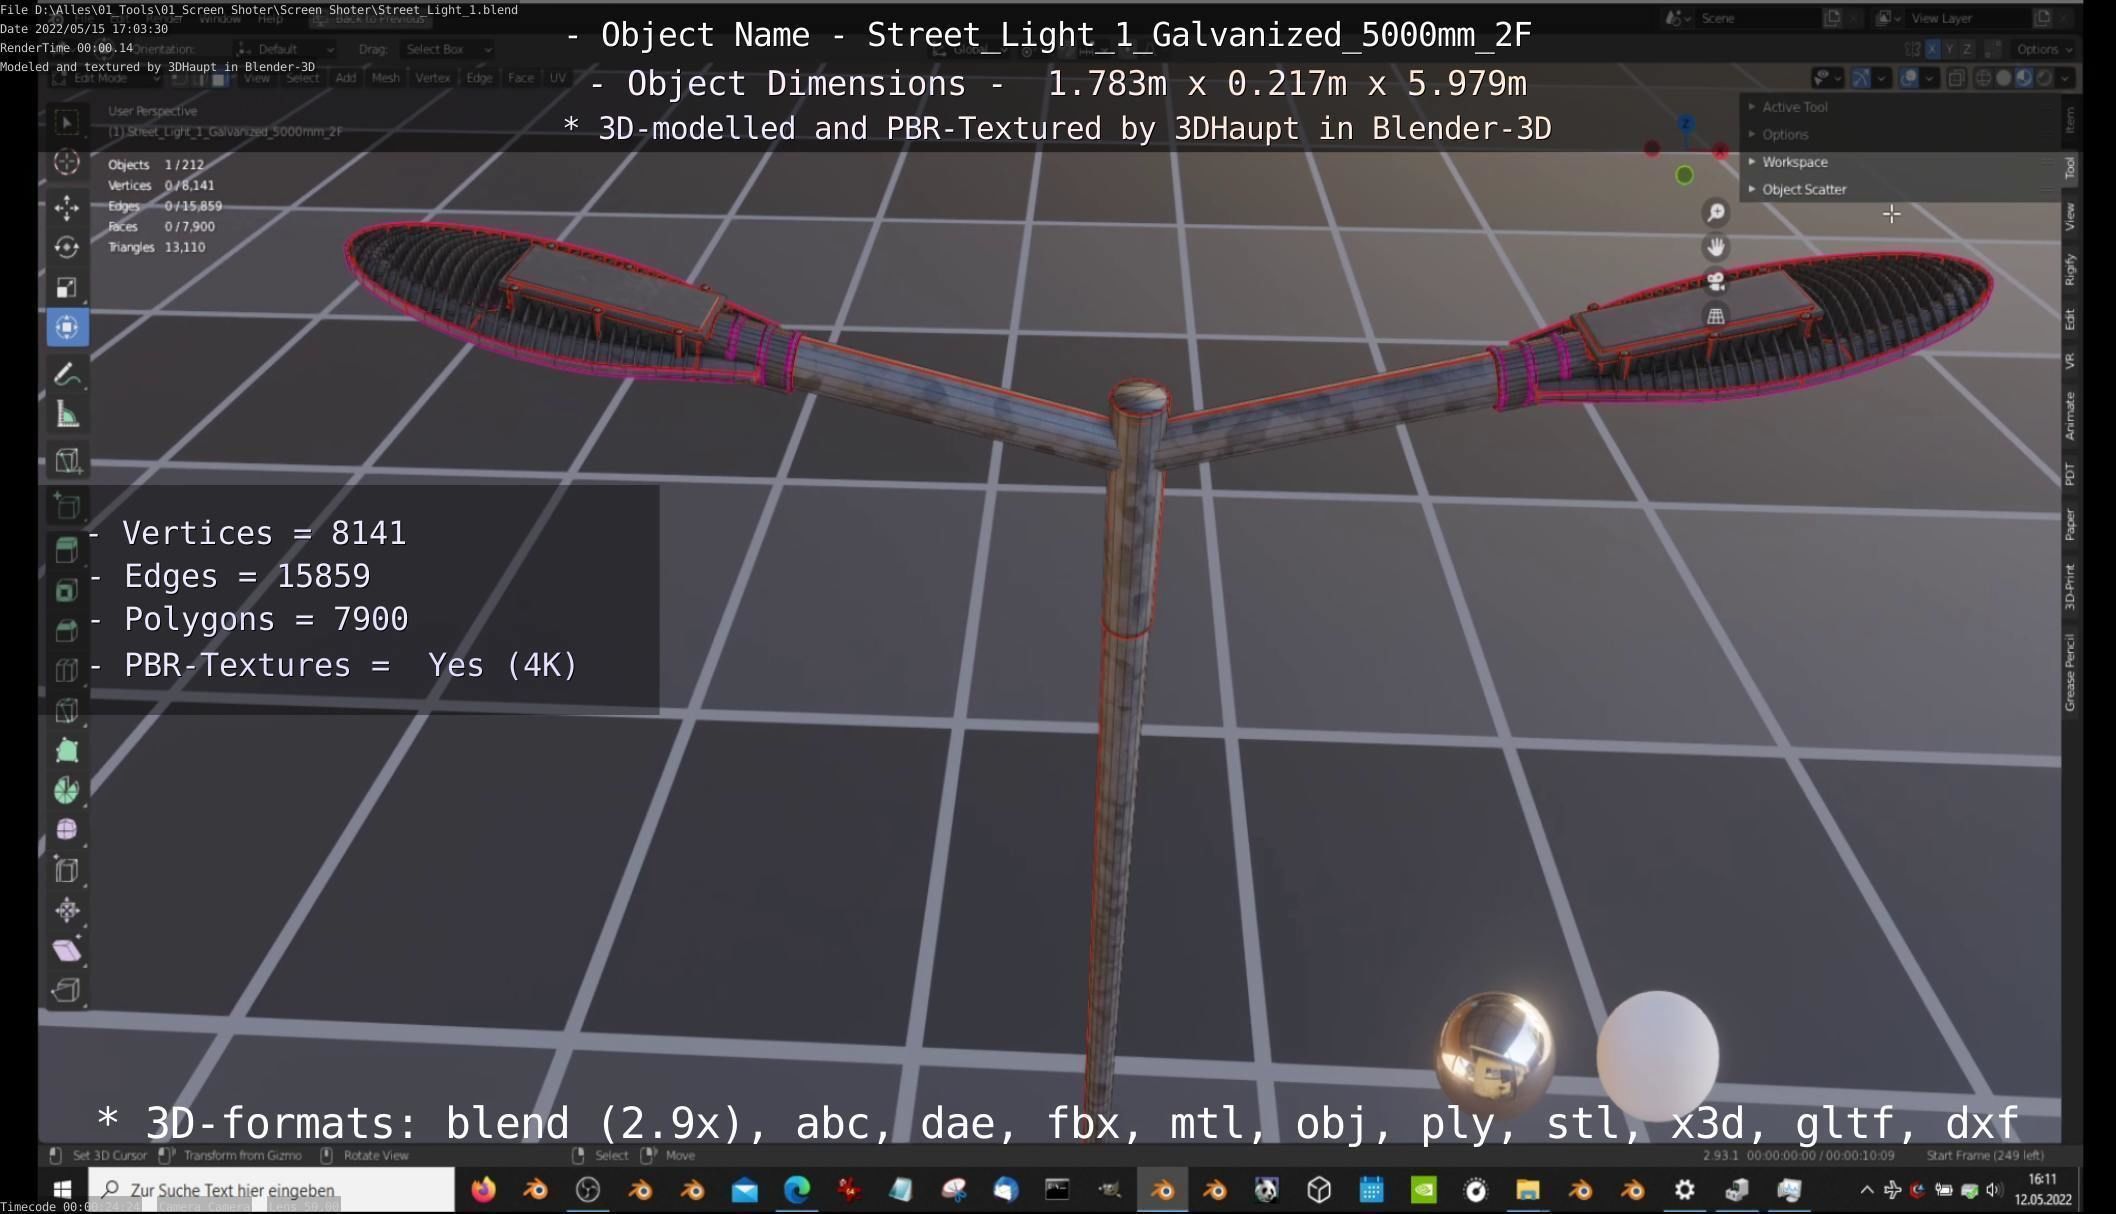Activate the Annotate pencil tool
Screen dimensions: 2116x1214
(67, 374)
